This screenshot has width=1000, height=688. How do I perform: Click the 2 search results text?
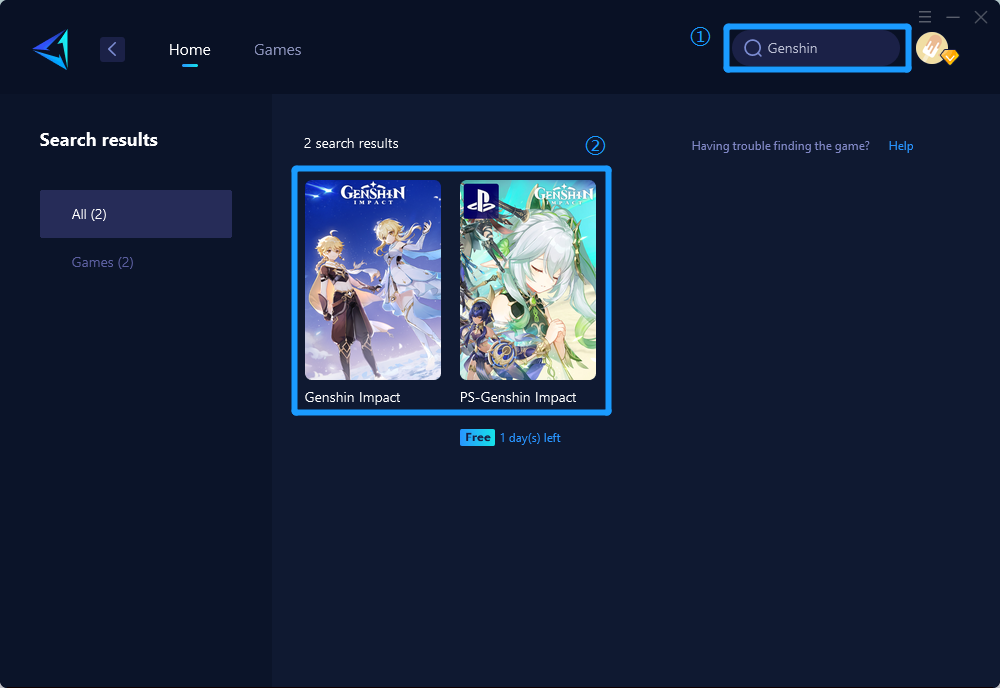(x=351, y=143)
